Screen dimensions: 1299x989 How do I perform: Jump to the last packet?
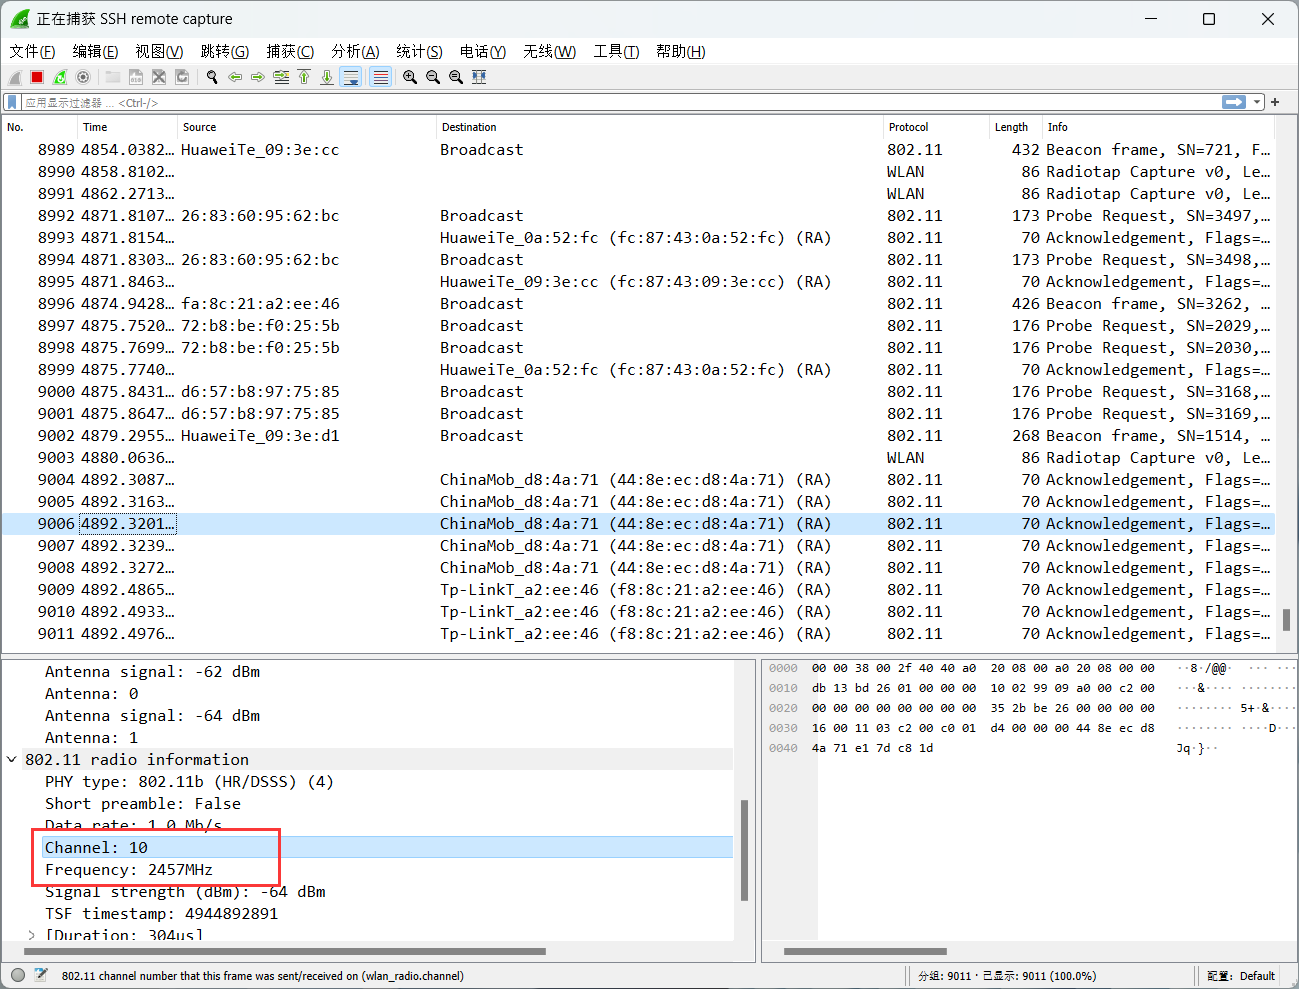tap(327, 77)
